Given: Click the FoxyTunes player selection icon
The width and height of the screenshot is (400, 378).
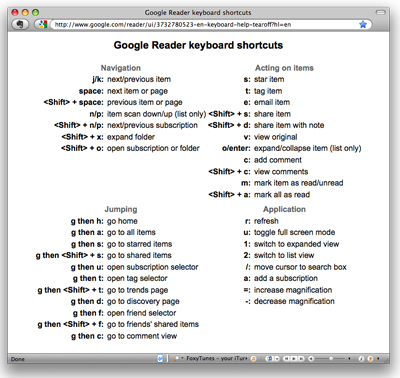Looking at the screenshot, I should pyautogui.click(x=269, y=359).
